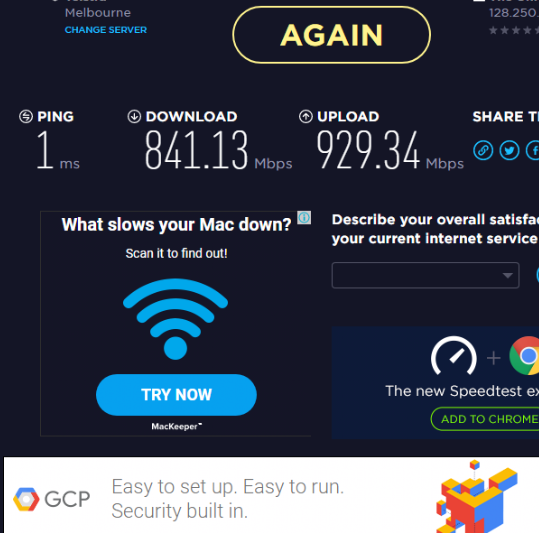The height and width of the screenshot is (533, 539).
Task: Click the Speedtest gauge icon
Action: coord(454,356)
